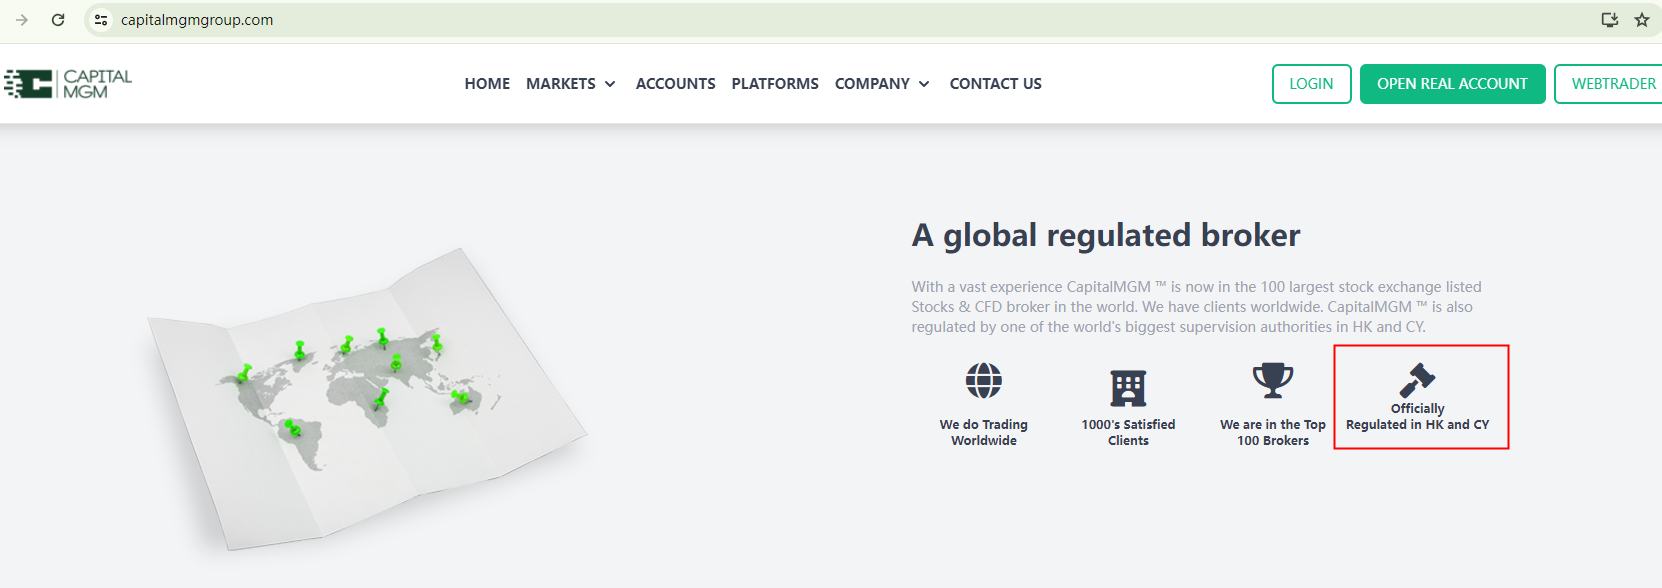Open the Contact Us menu item
The image size is (1662, 588).
tap(996, 84)
